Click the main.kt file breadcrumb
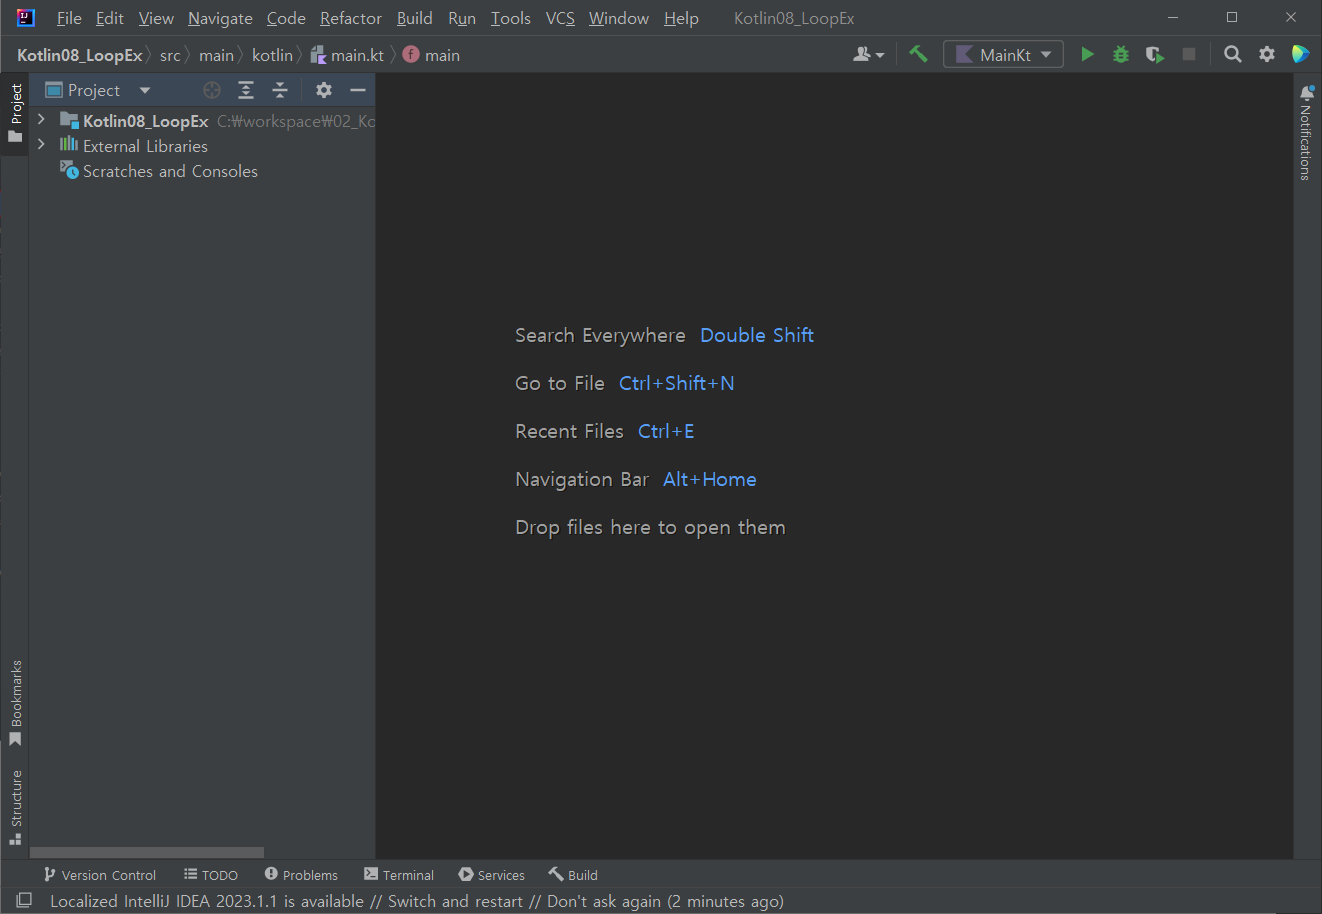 tap(347, 55)
